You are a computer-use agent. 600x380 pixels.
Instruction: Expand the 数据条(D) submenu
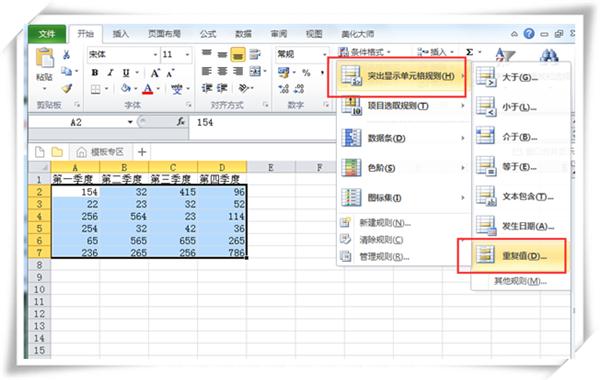(403, 138)
